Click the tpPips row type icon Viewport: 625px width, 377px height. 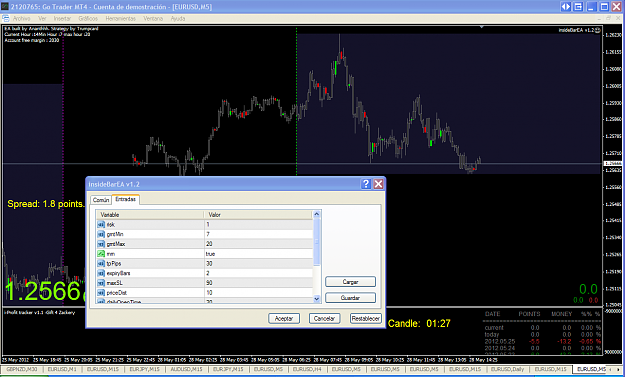click(101, 263)
